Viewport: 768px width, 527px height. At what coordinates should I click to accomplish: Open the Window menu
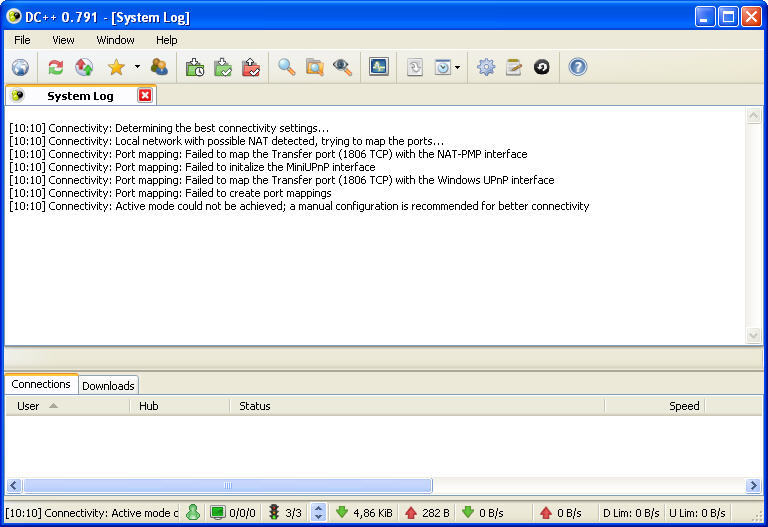(115, 40)
